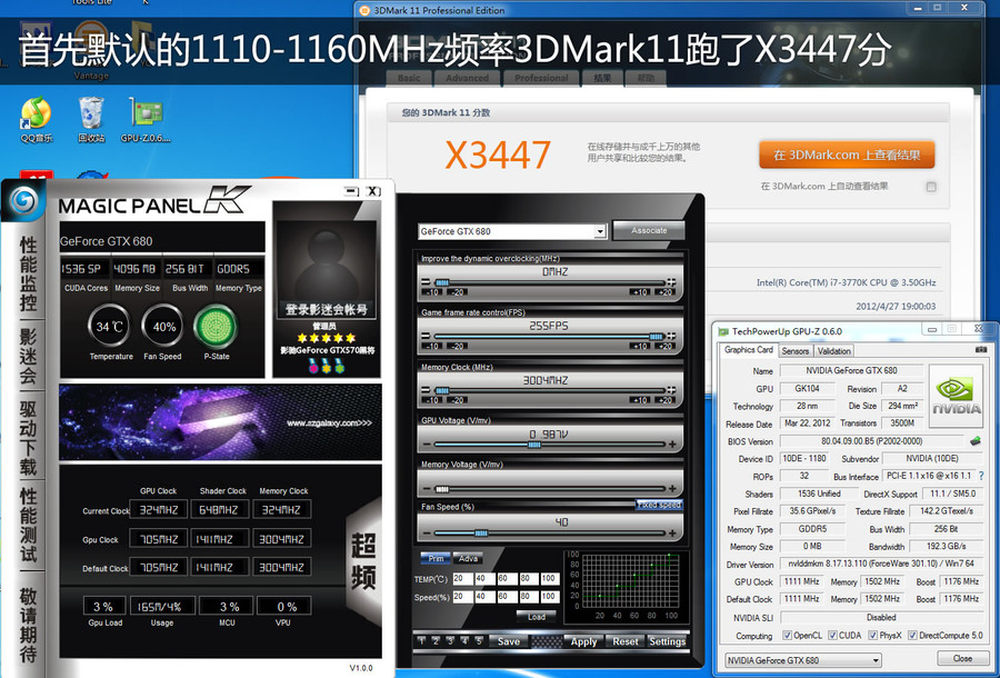The width and height of the screenshot is (1000, 678).
Task: Click -10 under Game frame rate control
Action: click(x=431, y=346)
